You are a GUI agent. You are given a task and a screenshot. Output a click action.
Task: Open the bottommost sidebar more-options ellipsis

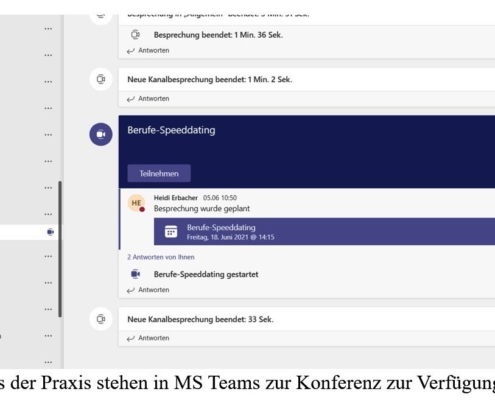click(x=48, y=362)
